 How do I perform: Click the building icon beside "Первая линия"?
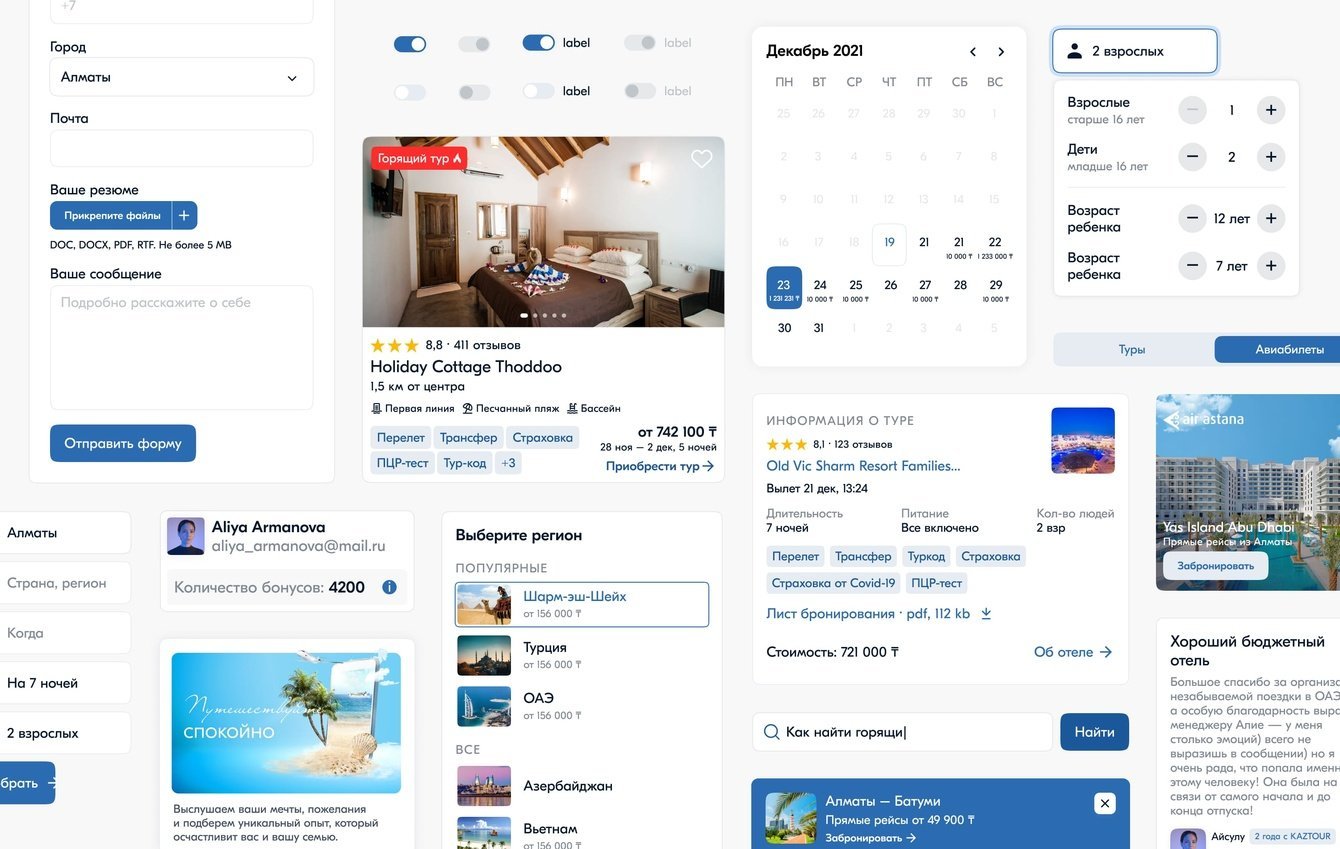click(x=376, y=408)
